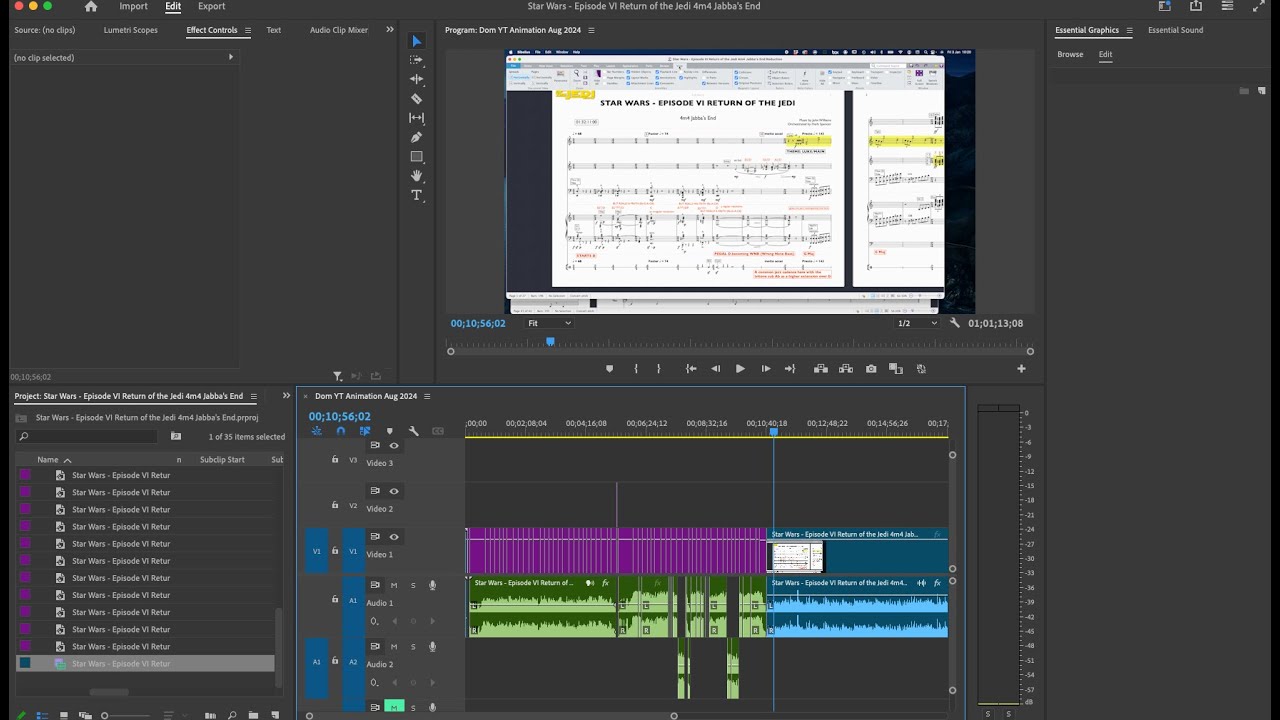Toggle the V1 track targeting button
The image size is (1280, 720).
coord(353,551)
